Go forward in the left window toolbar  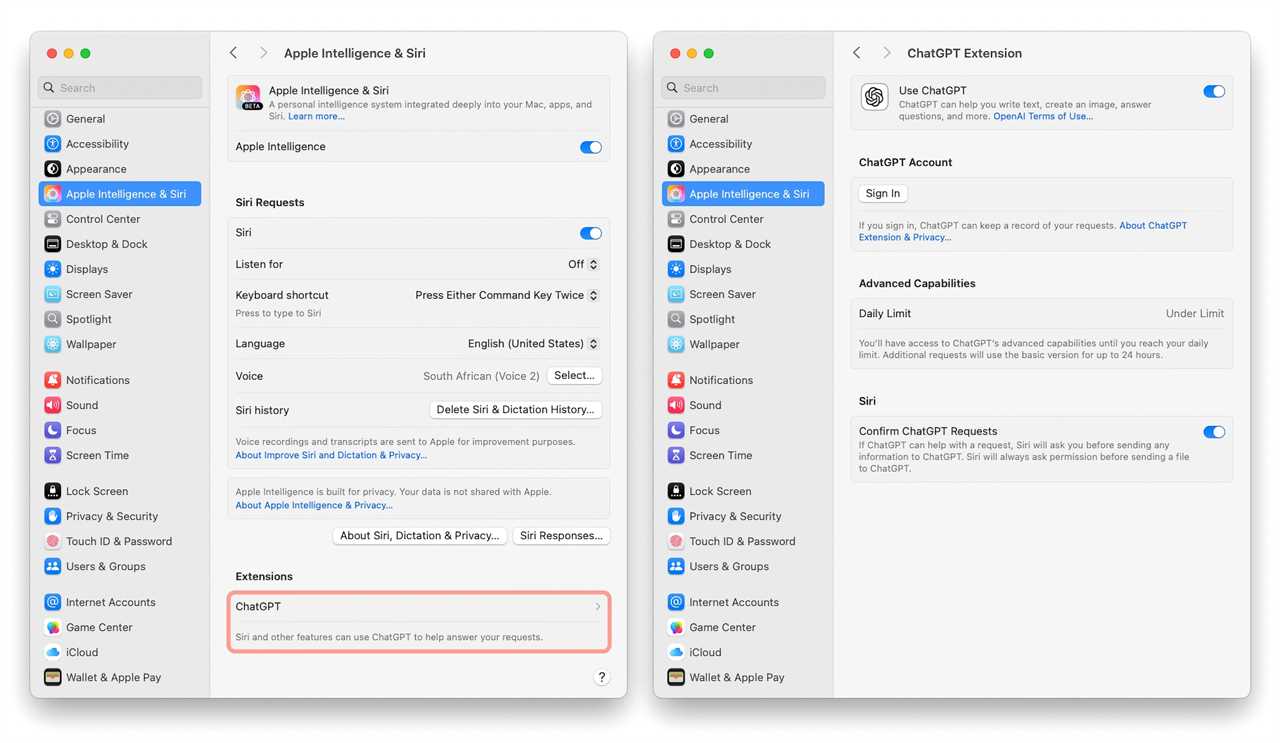[263, 53]
